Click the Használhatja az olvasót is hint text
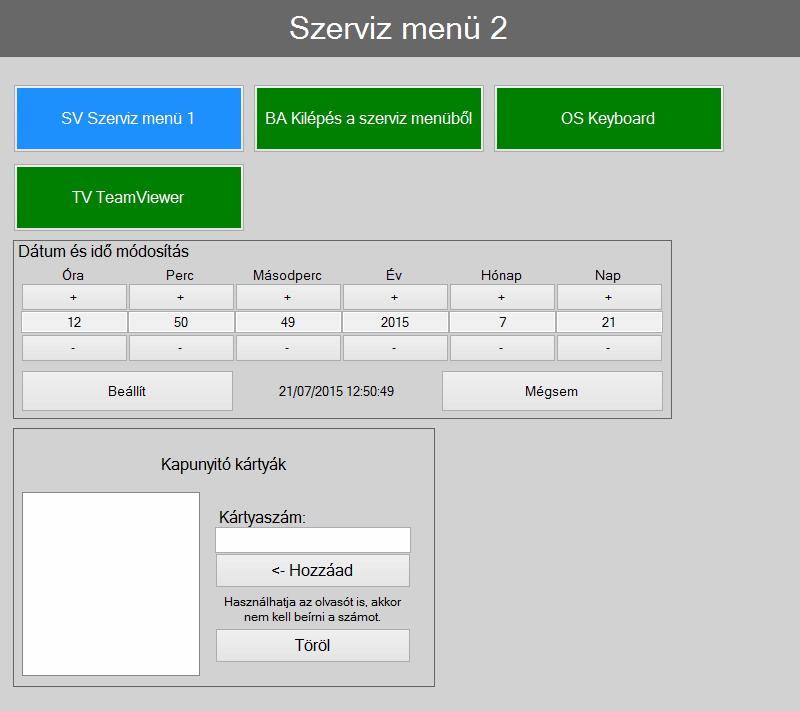Viewport: 800px width, 711px height. click(312, 610)
